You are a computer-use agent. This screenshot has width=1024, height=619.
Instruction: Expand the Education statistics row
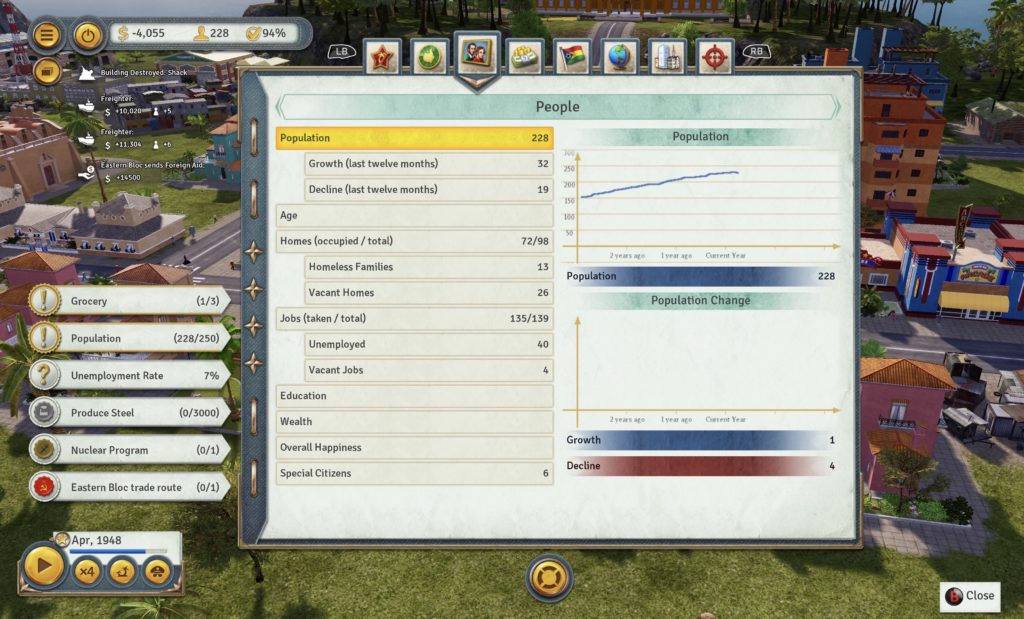tap(414, 396)
